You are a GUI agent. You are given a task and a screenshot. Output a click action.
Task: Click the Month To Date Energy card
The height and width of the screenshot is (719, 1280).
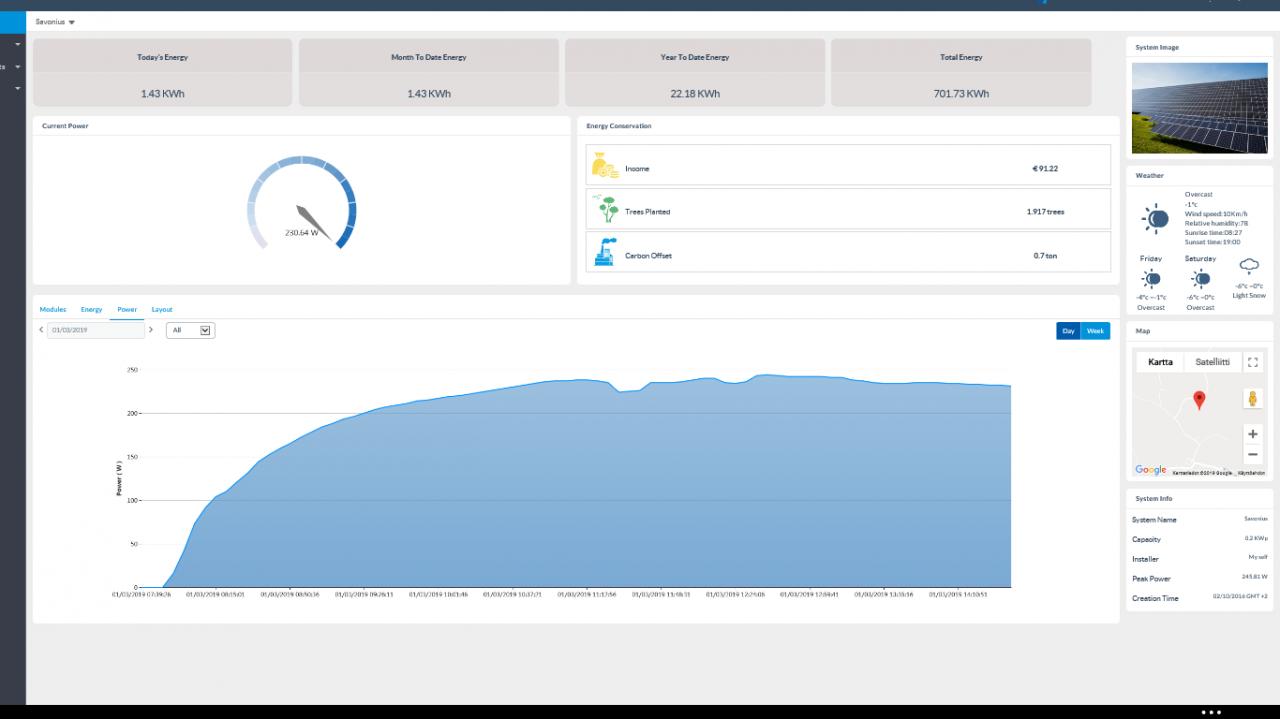coord(429,73)
